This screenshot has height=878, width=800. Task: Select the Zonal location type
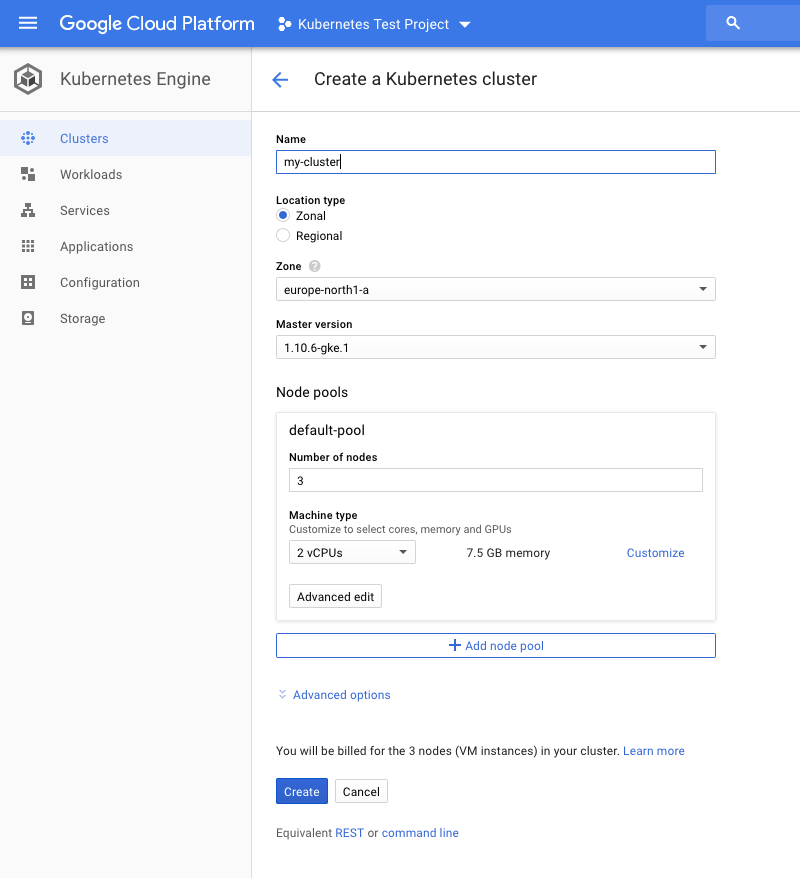pyautogui.click(x=283, y=216)
